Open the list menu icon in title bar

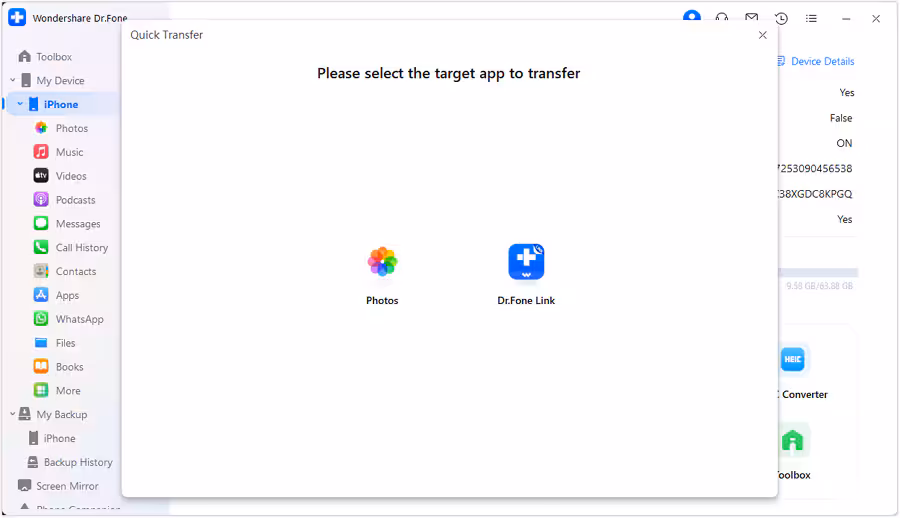(811, 18)
